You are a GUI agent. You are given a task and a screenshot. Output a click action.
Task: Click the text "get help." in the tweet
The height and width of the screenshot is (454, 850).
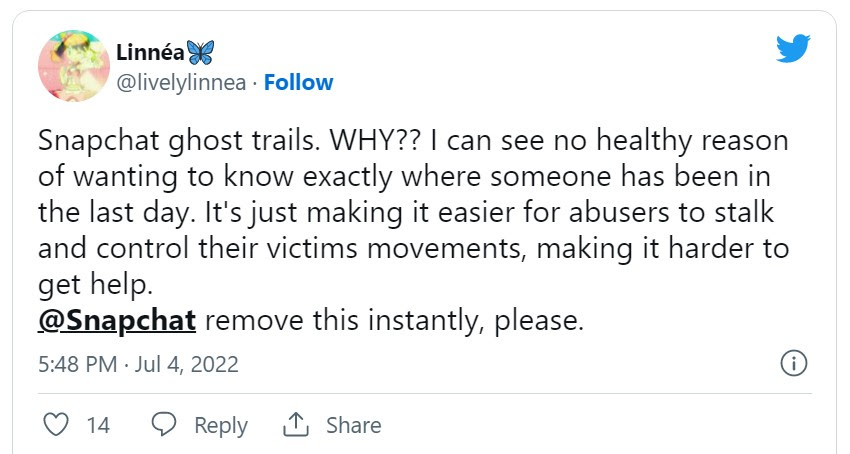pos(96,285)
